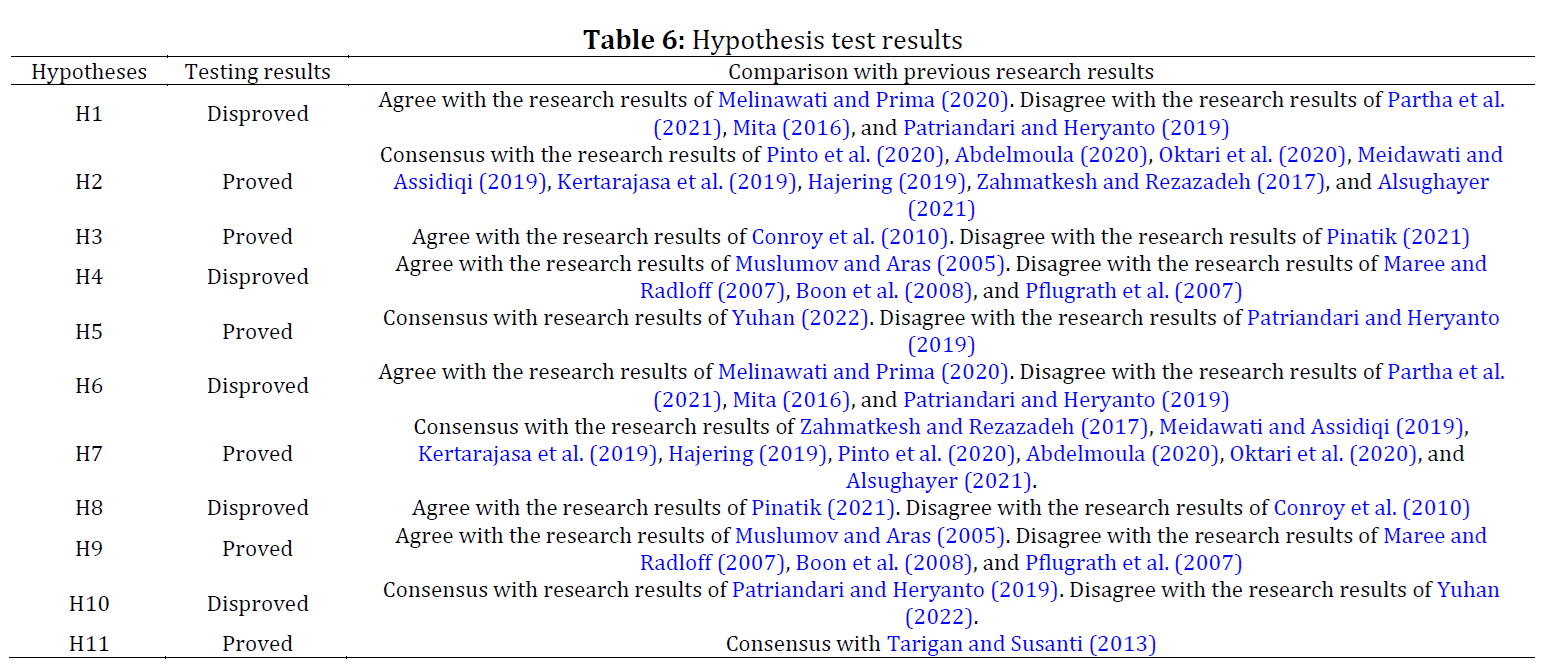
Task: Click the H10 hypothesis cell
Action: 89,604
